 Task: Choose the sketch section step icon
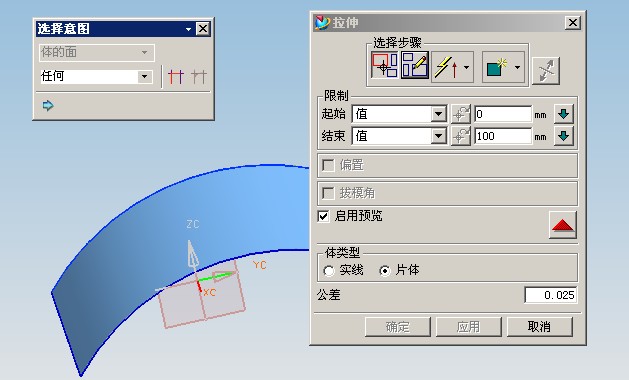[x=415, y=66]
